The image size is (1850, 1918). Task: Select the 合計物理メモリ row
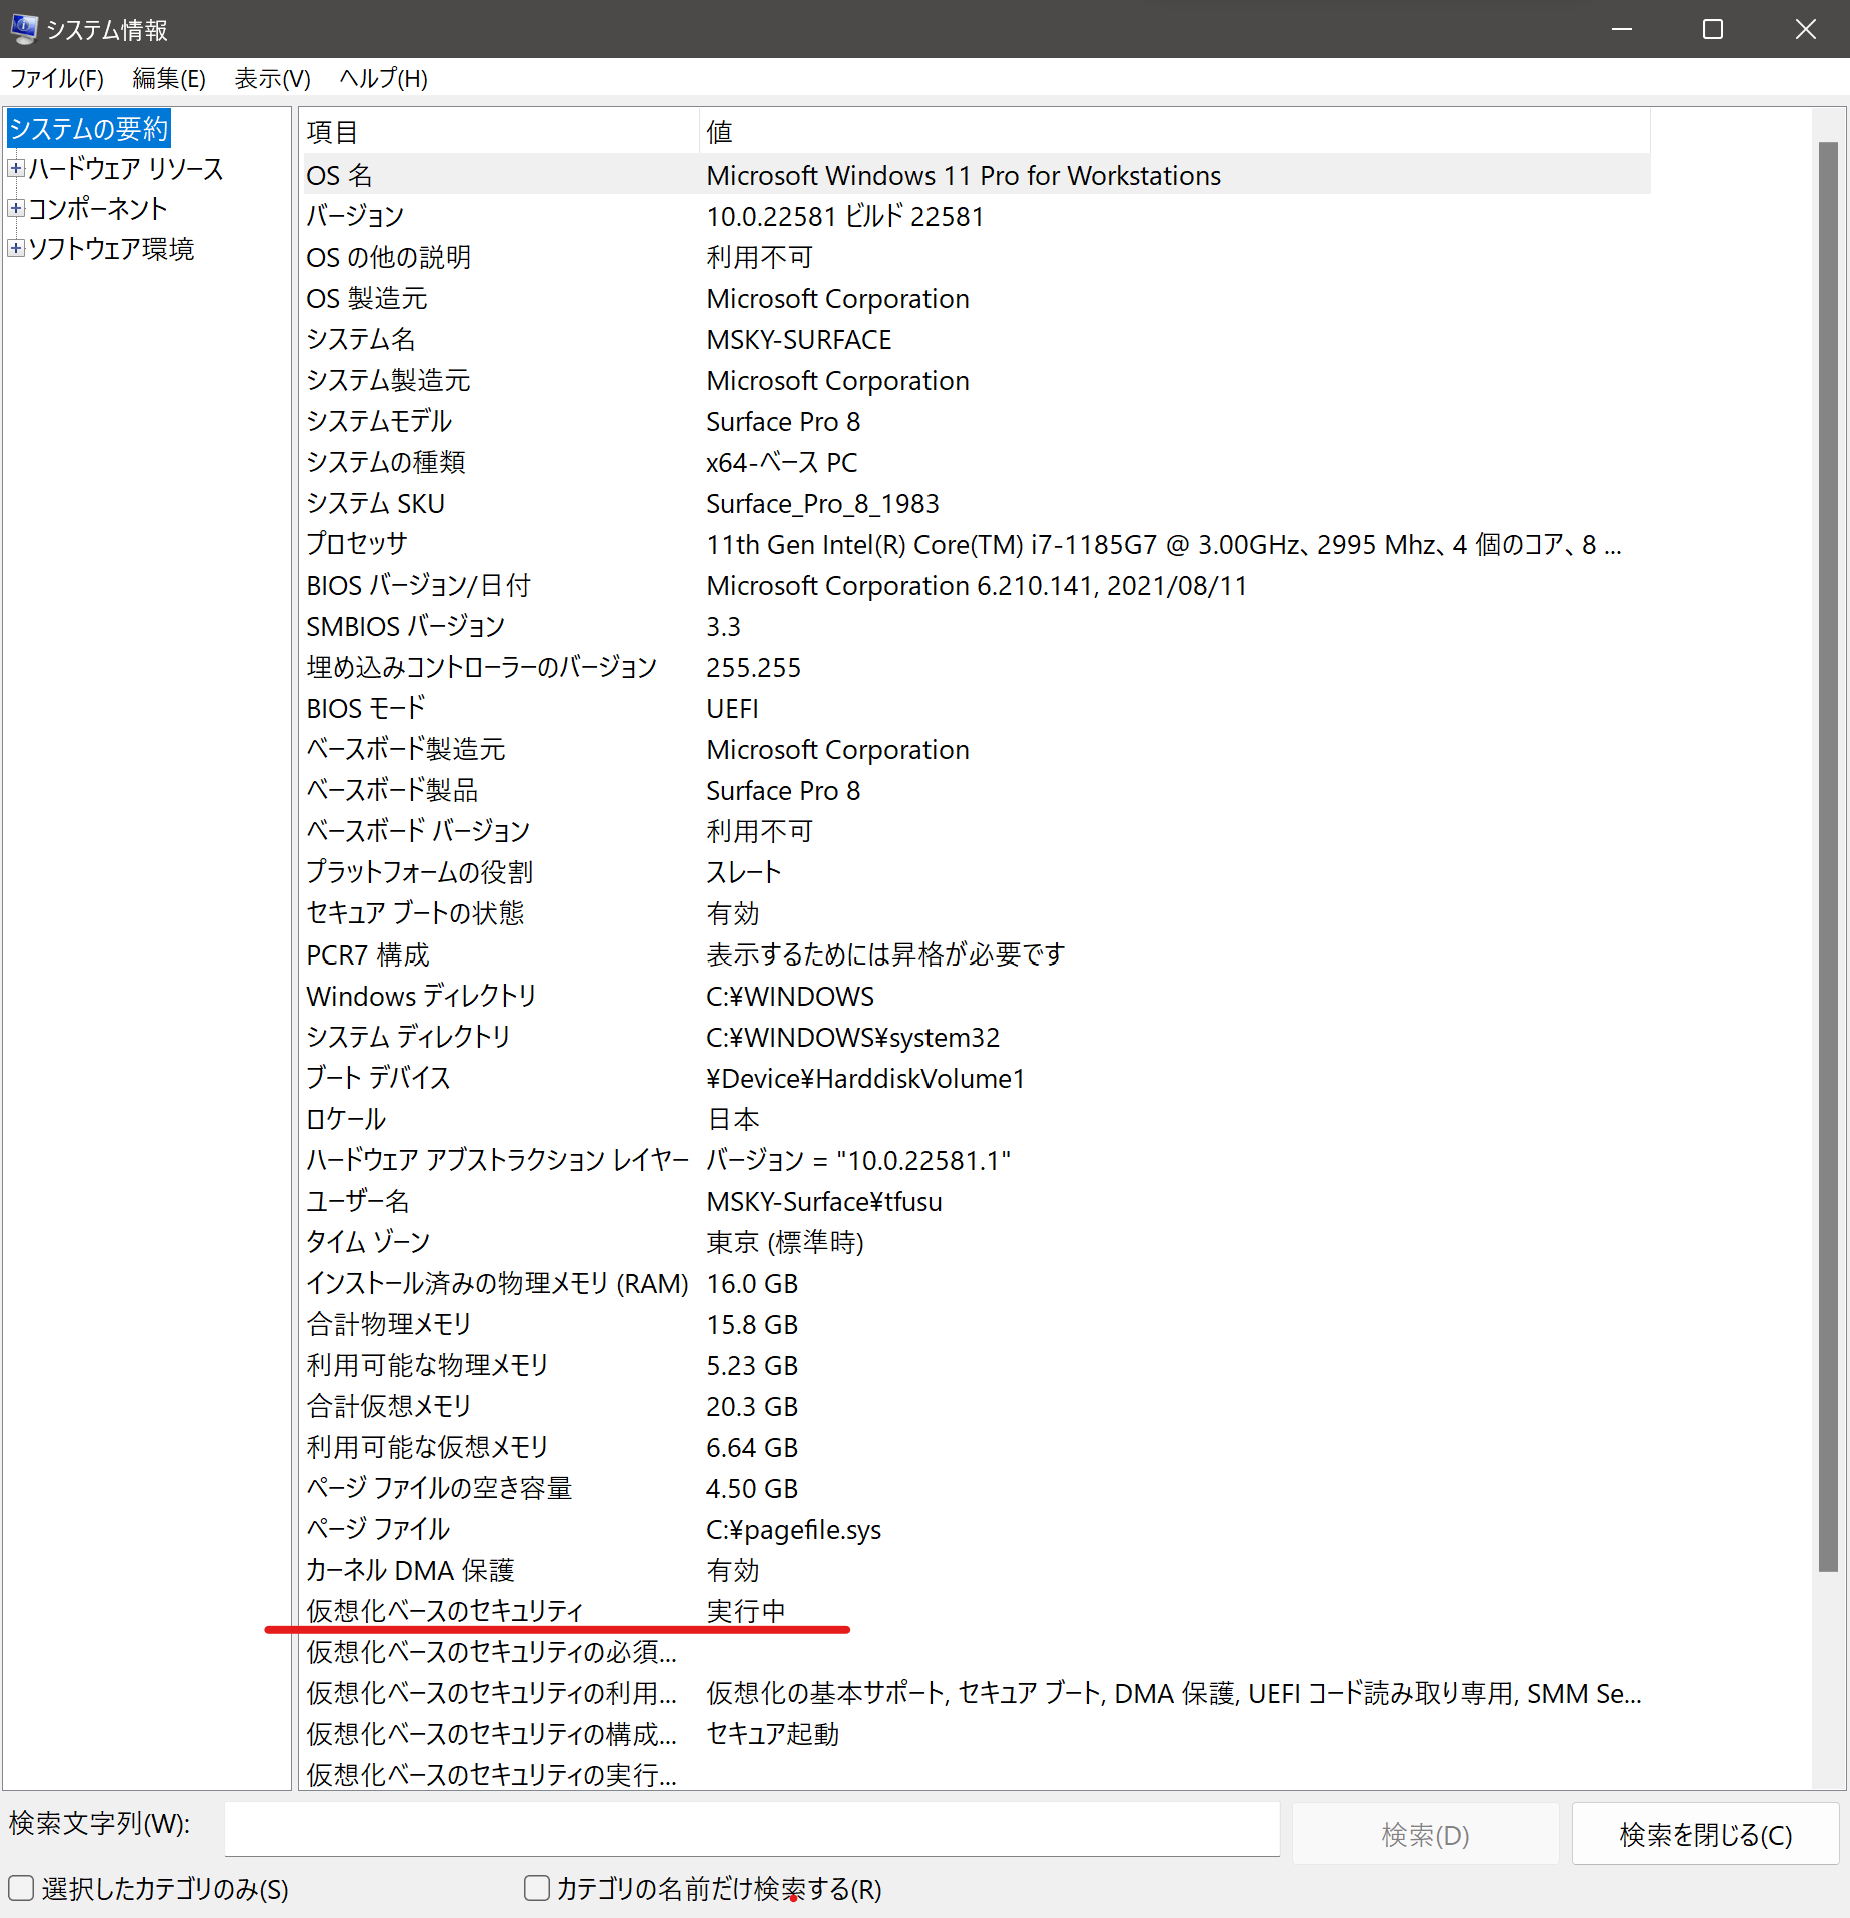point(975,1324)
